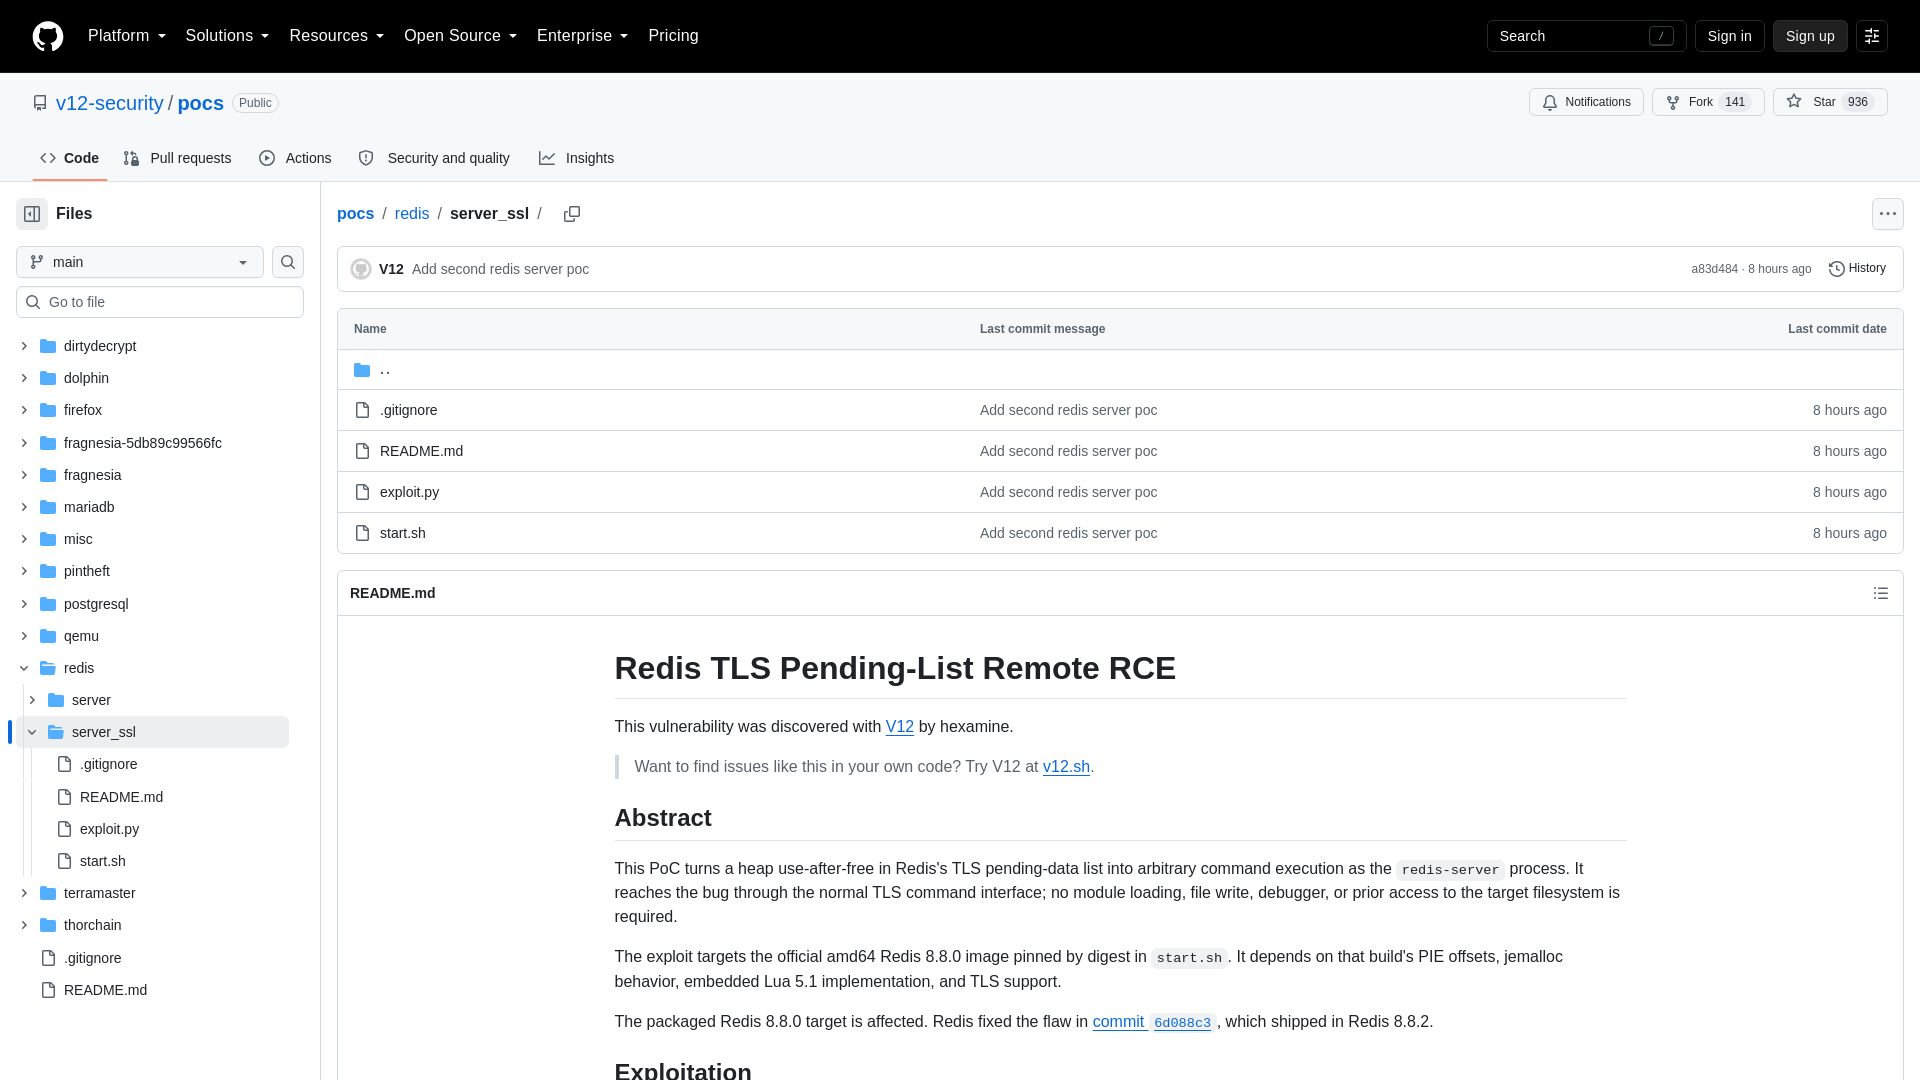1920x1080 pixels.
Task: Open the Solutions dropdown menu
Action: point(227,36)
